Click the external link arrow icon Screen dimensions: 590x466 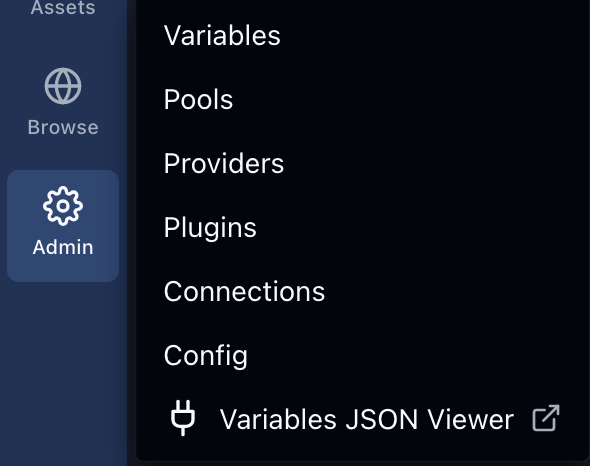point(546,418)
